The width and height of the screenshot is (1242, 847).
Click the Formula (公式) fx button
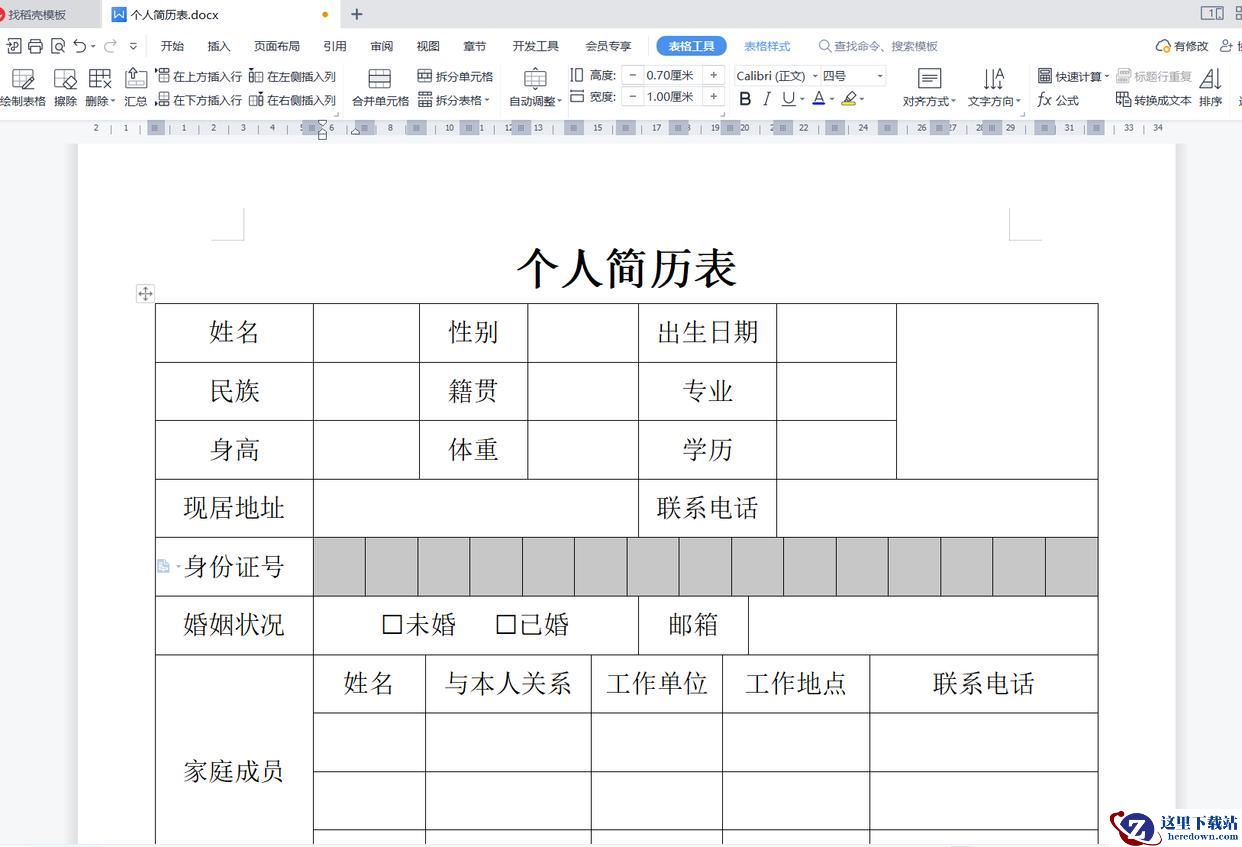1058,100
